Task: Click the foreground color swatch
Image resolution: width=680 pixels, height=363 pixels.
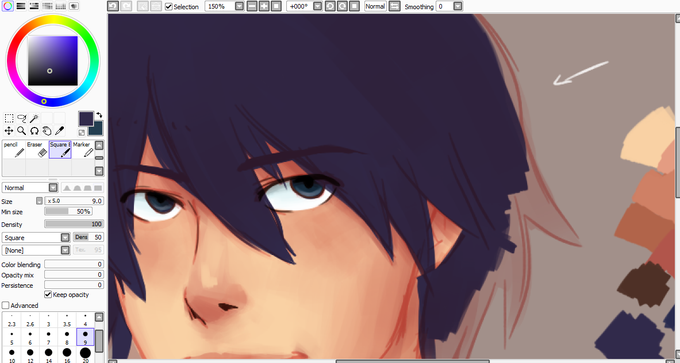Action: click(85, 118)
